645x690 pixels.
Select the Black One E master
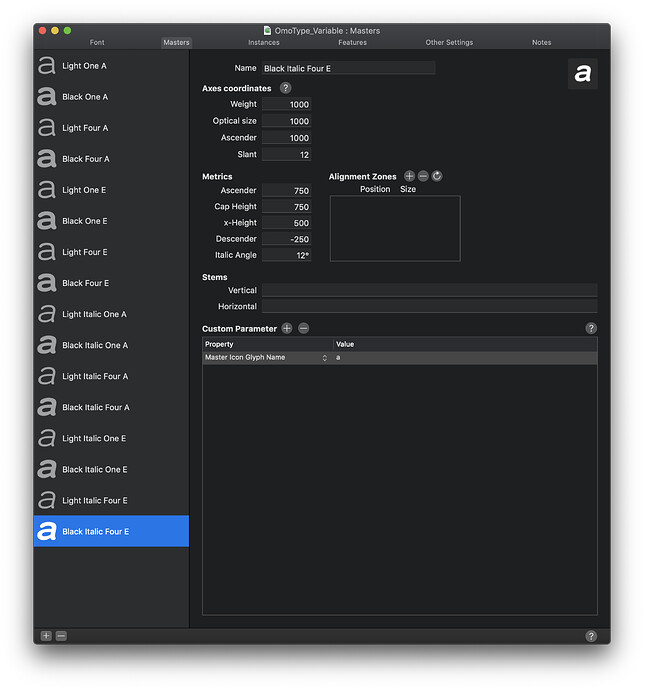click(x=111, y=221)
